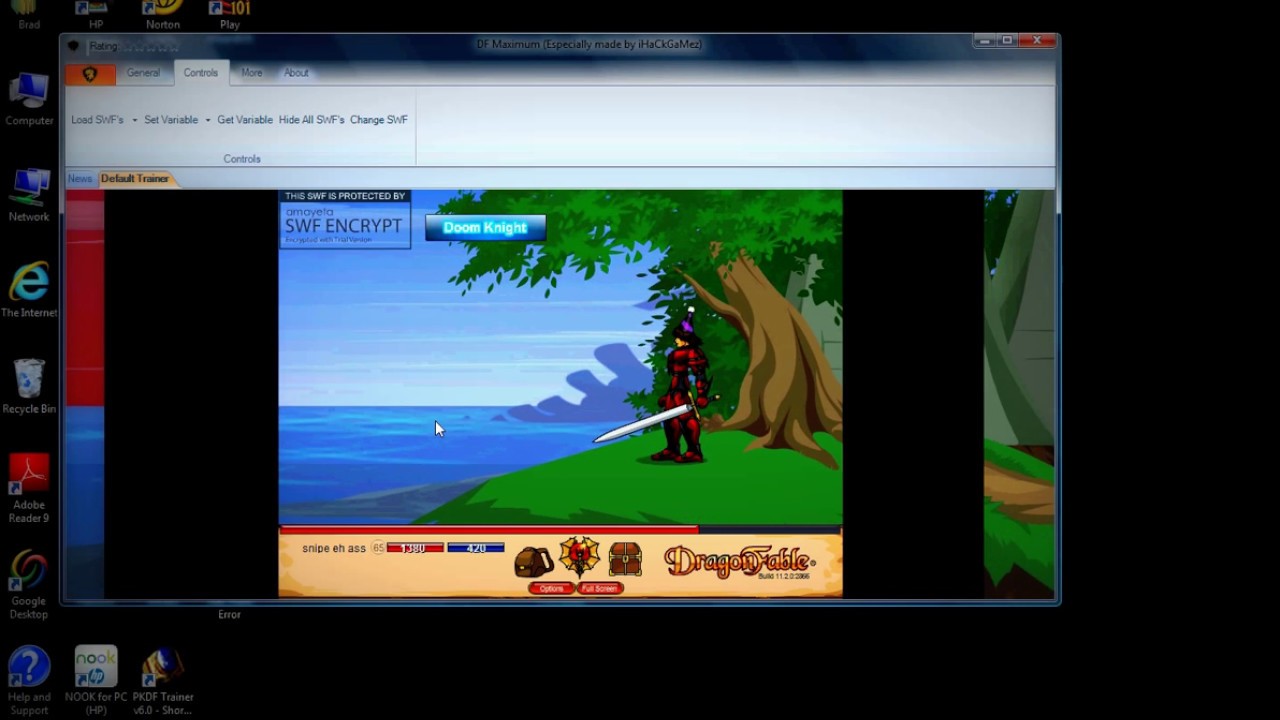Click the Change SWF command
The image size is (1280, 720).
pos(379,120)
